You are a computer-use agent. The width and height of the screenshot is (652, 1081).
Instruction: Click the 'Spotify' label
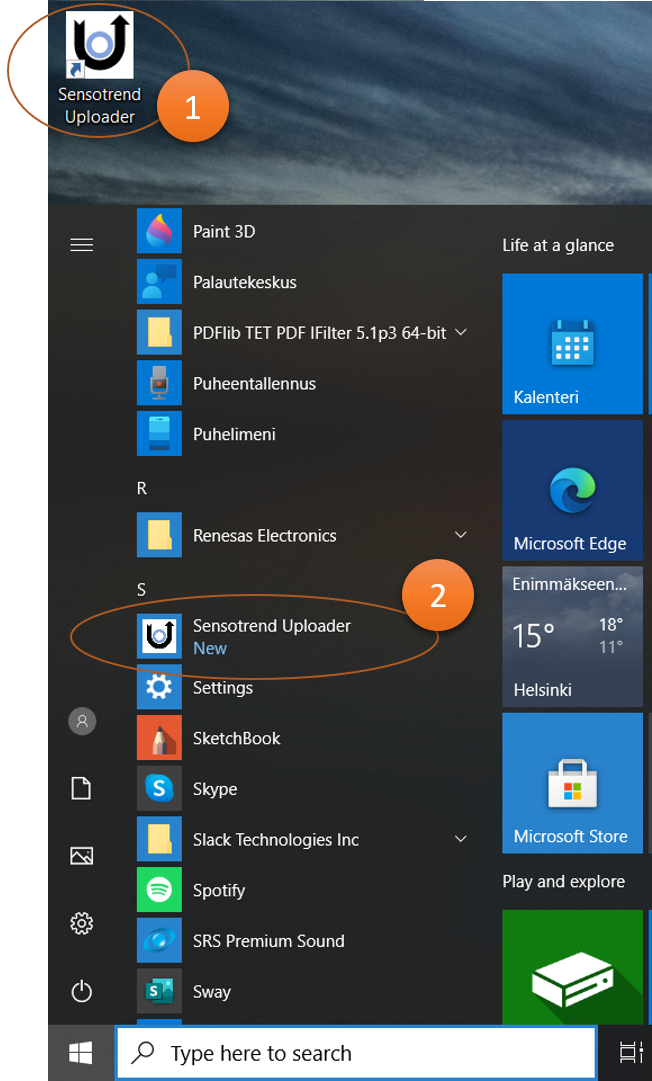tap(219, 891)
